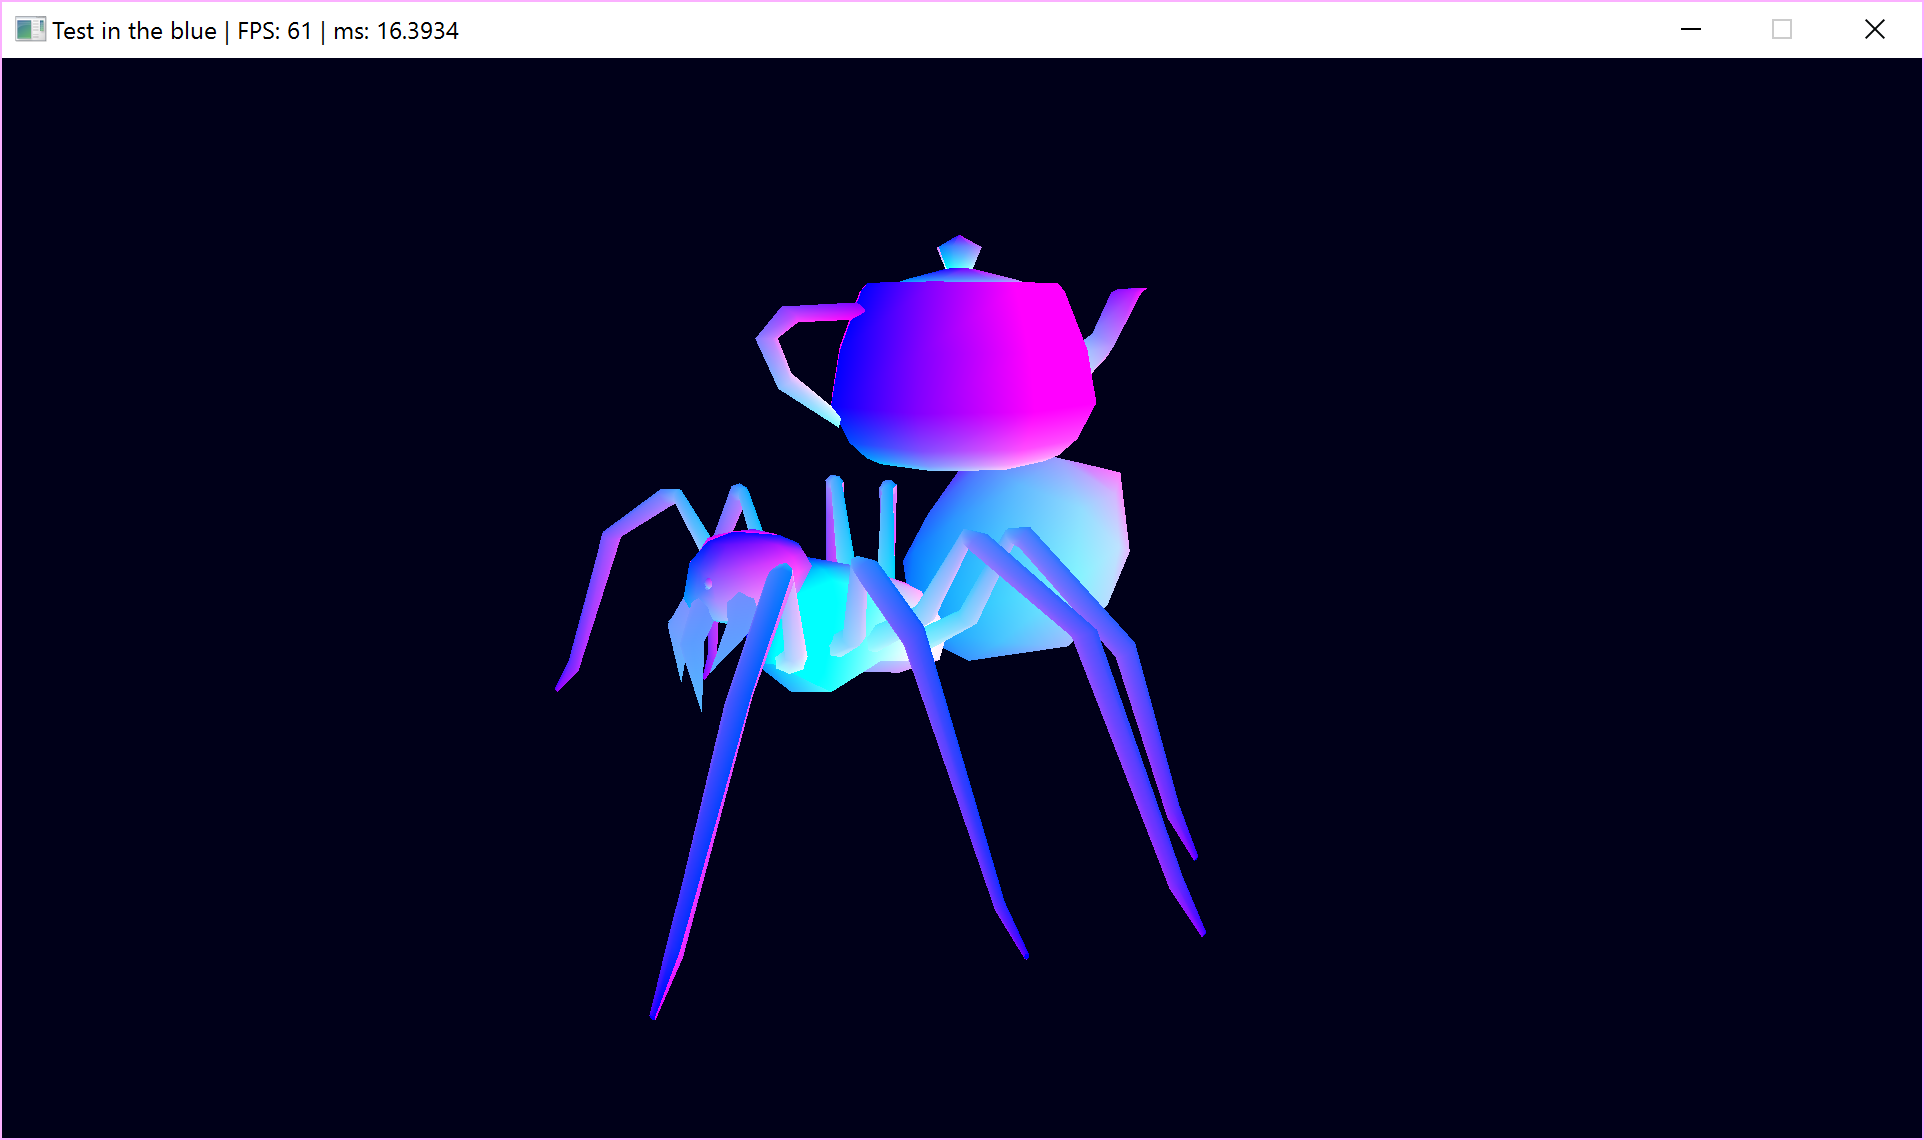Close the Test in the blue window
This screenshot has height=1140, width=1924.
click(1874, 30)
